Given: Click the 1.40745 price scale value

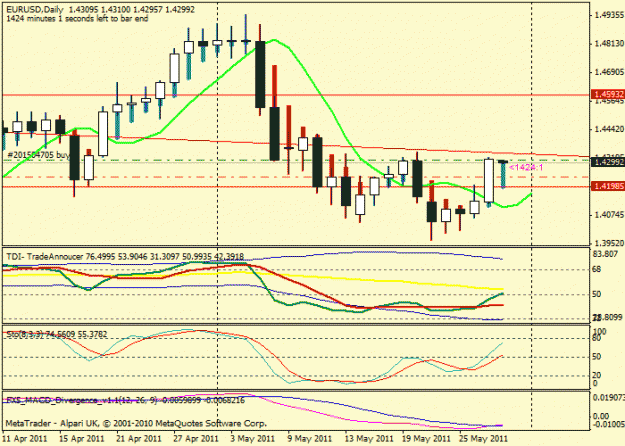Looking at the screenshot, I should [x=609, y=215].
